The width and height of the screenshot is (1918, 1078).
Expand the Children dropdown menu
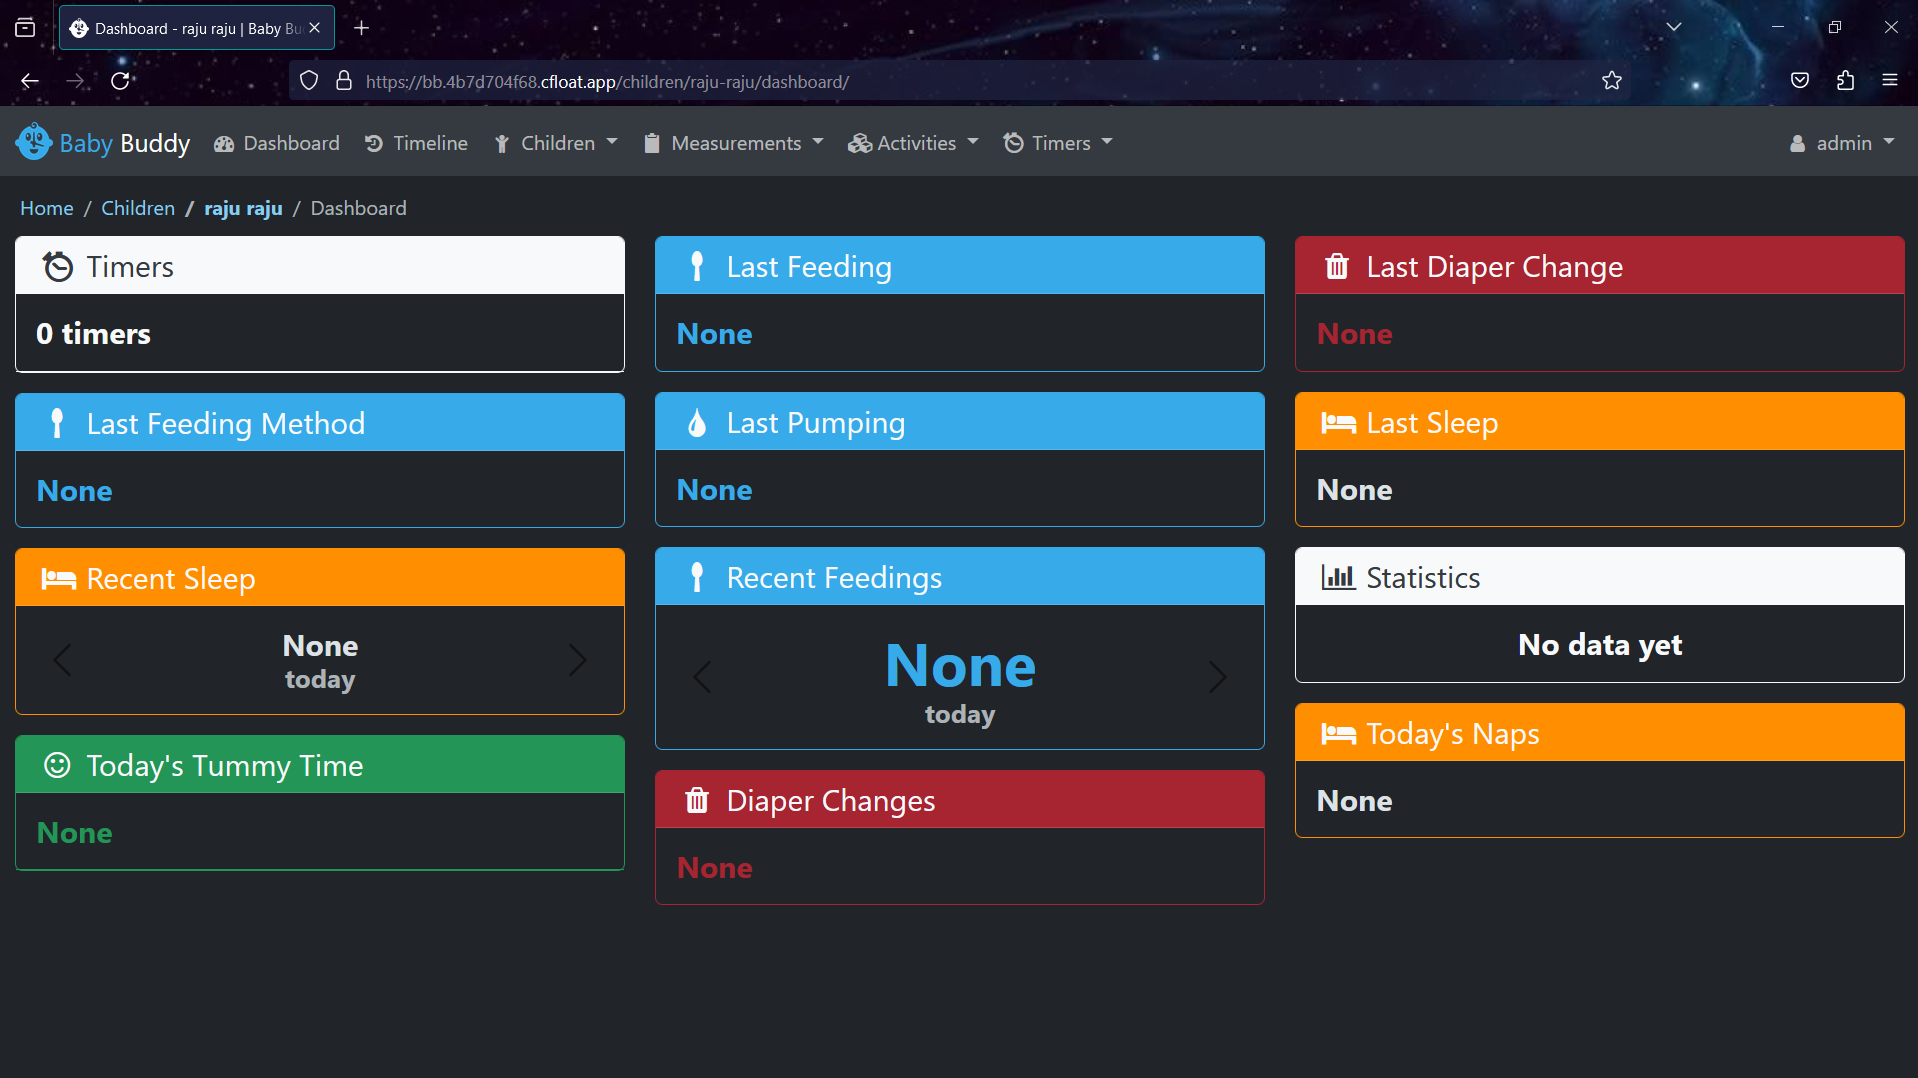556,143
